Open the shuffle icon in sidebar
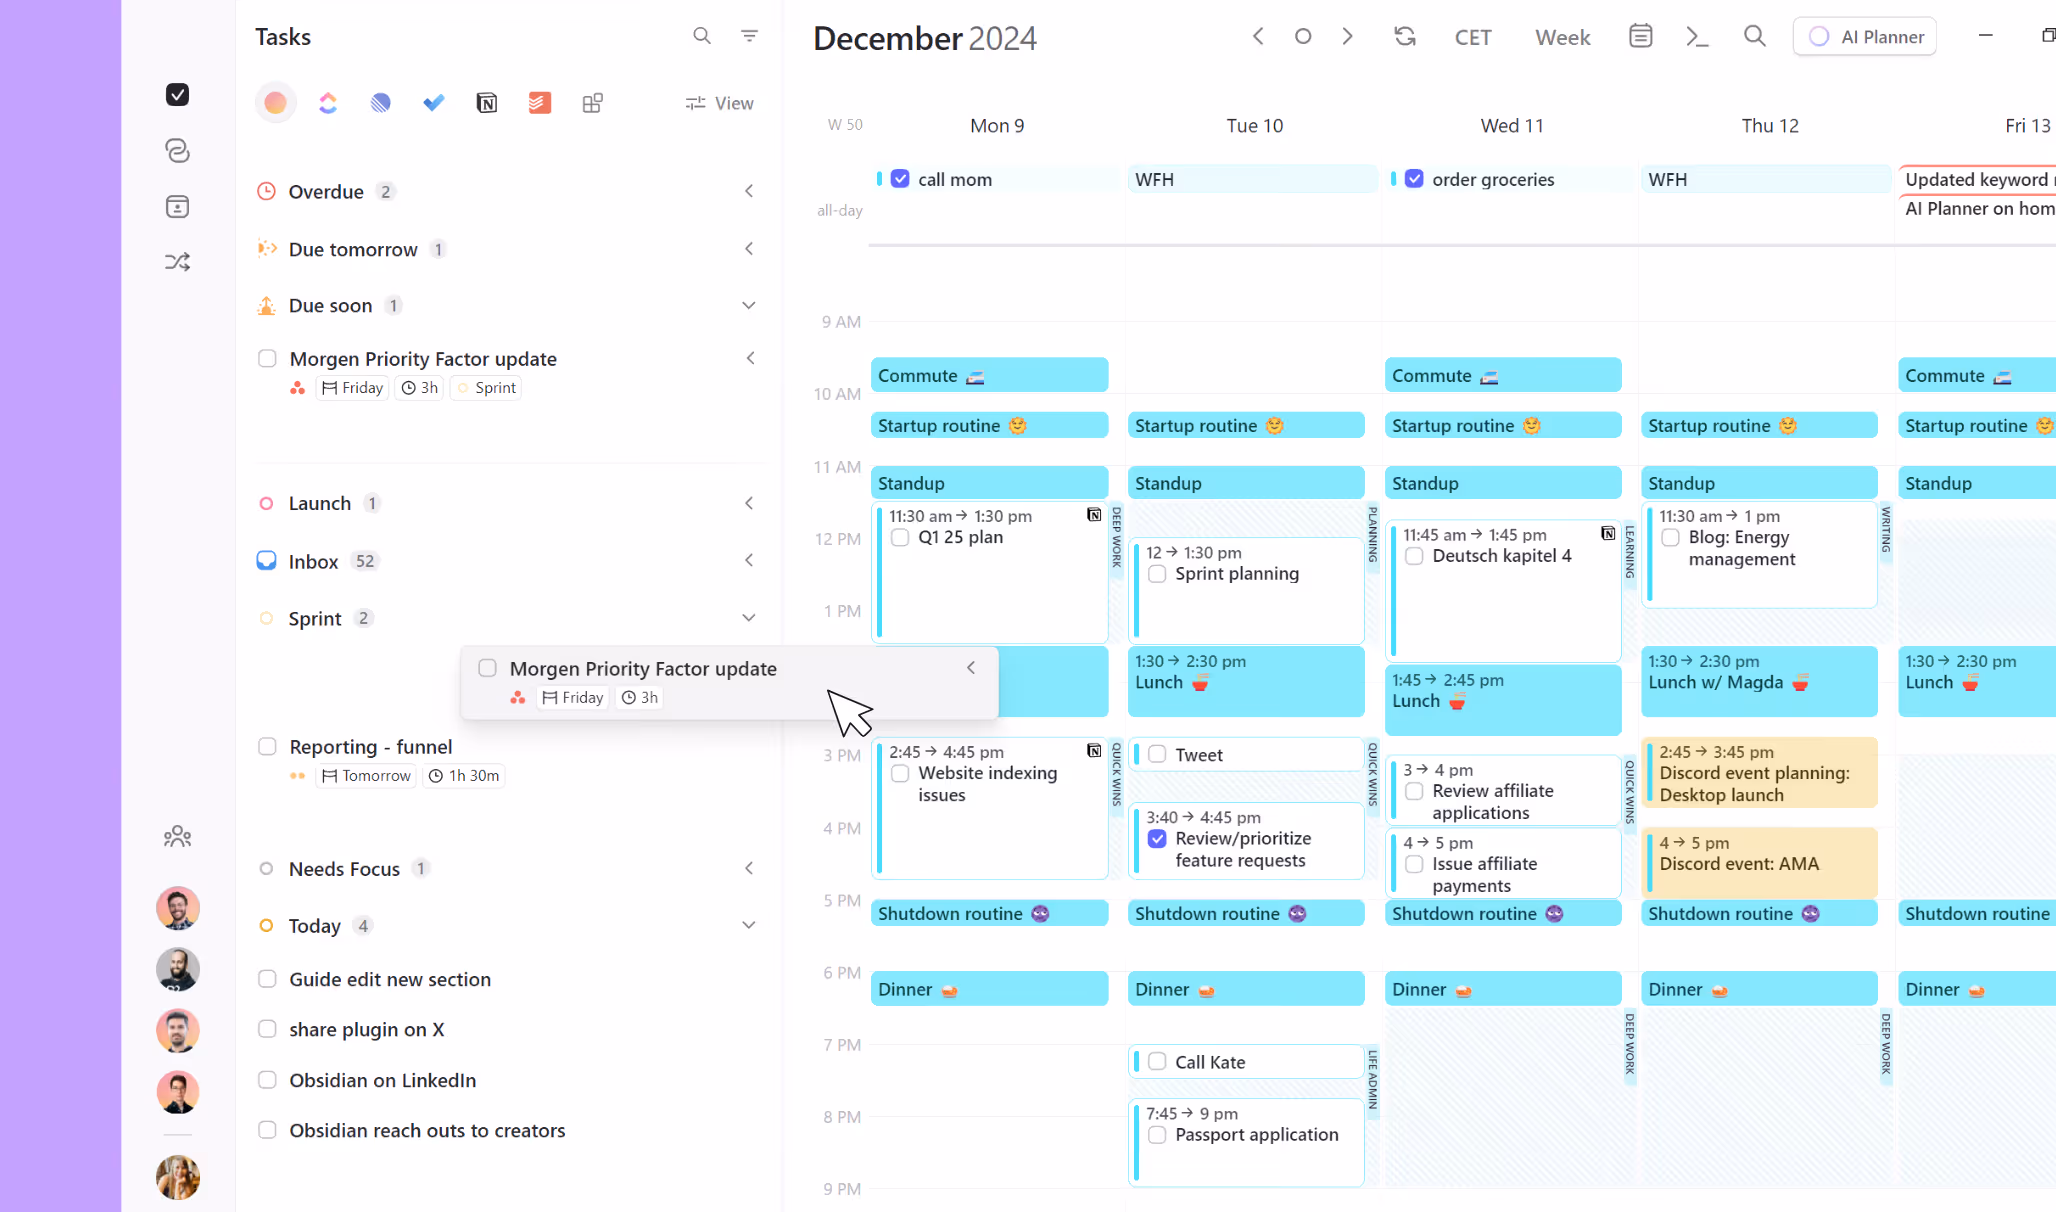 click(x=178, y=262)
